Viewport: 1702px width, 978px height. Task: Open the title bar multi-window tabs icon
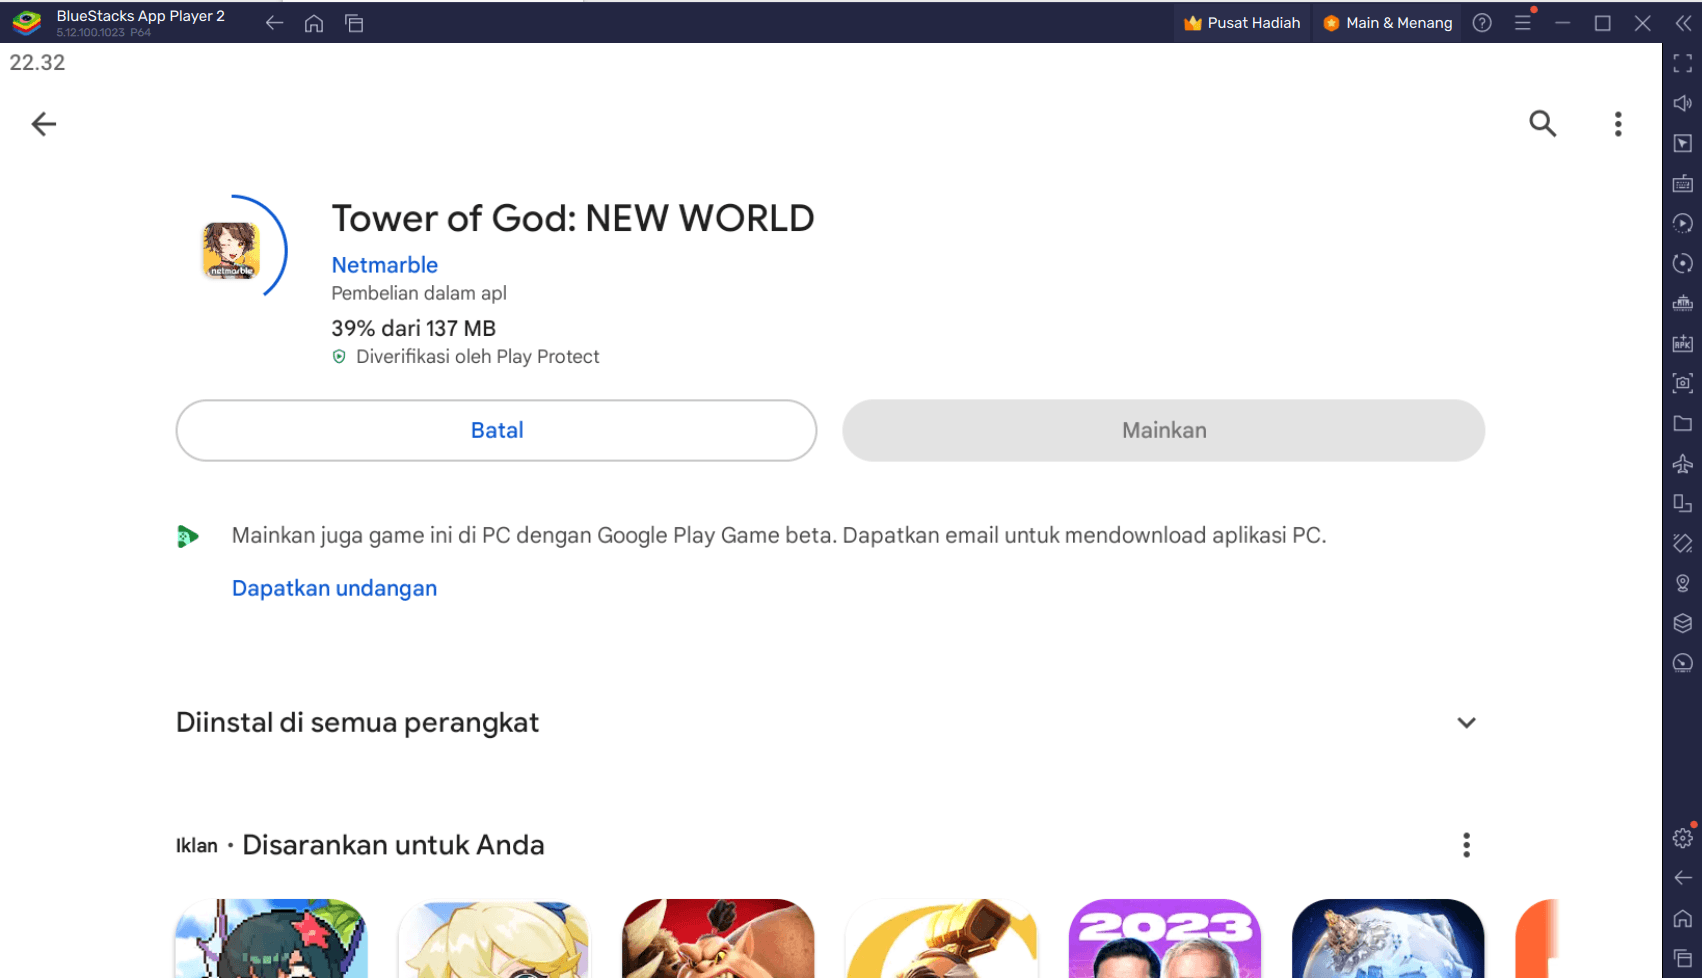(x=354, y=23)
